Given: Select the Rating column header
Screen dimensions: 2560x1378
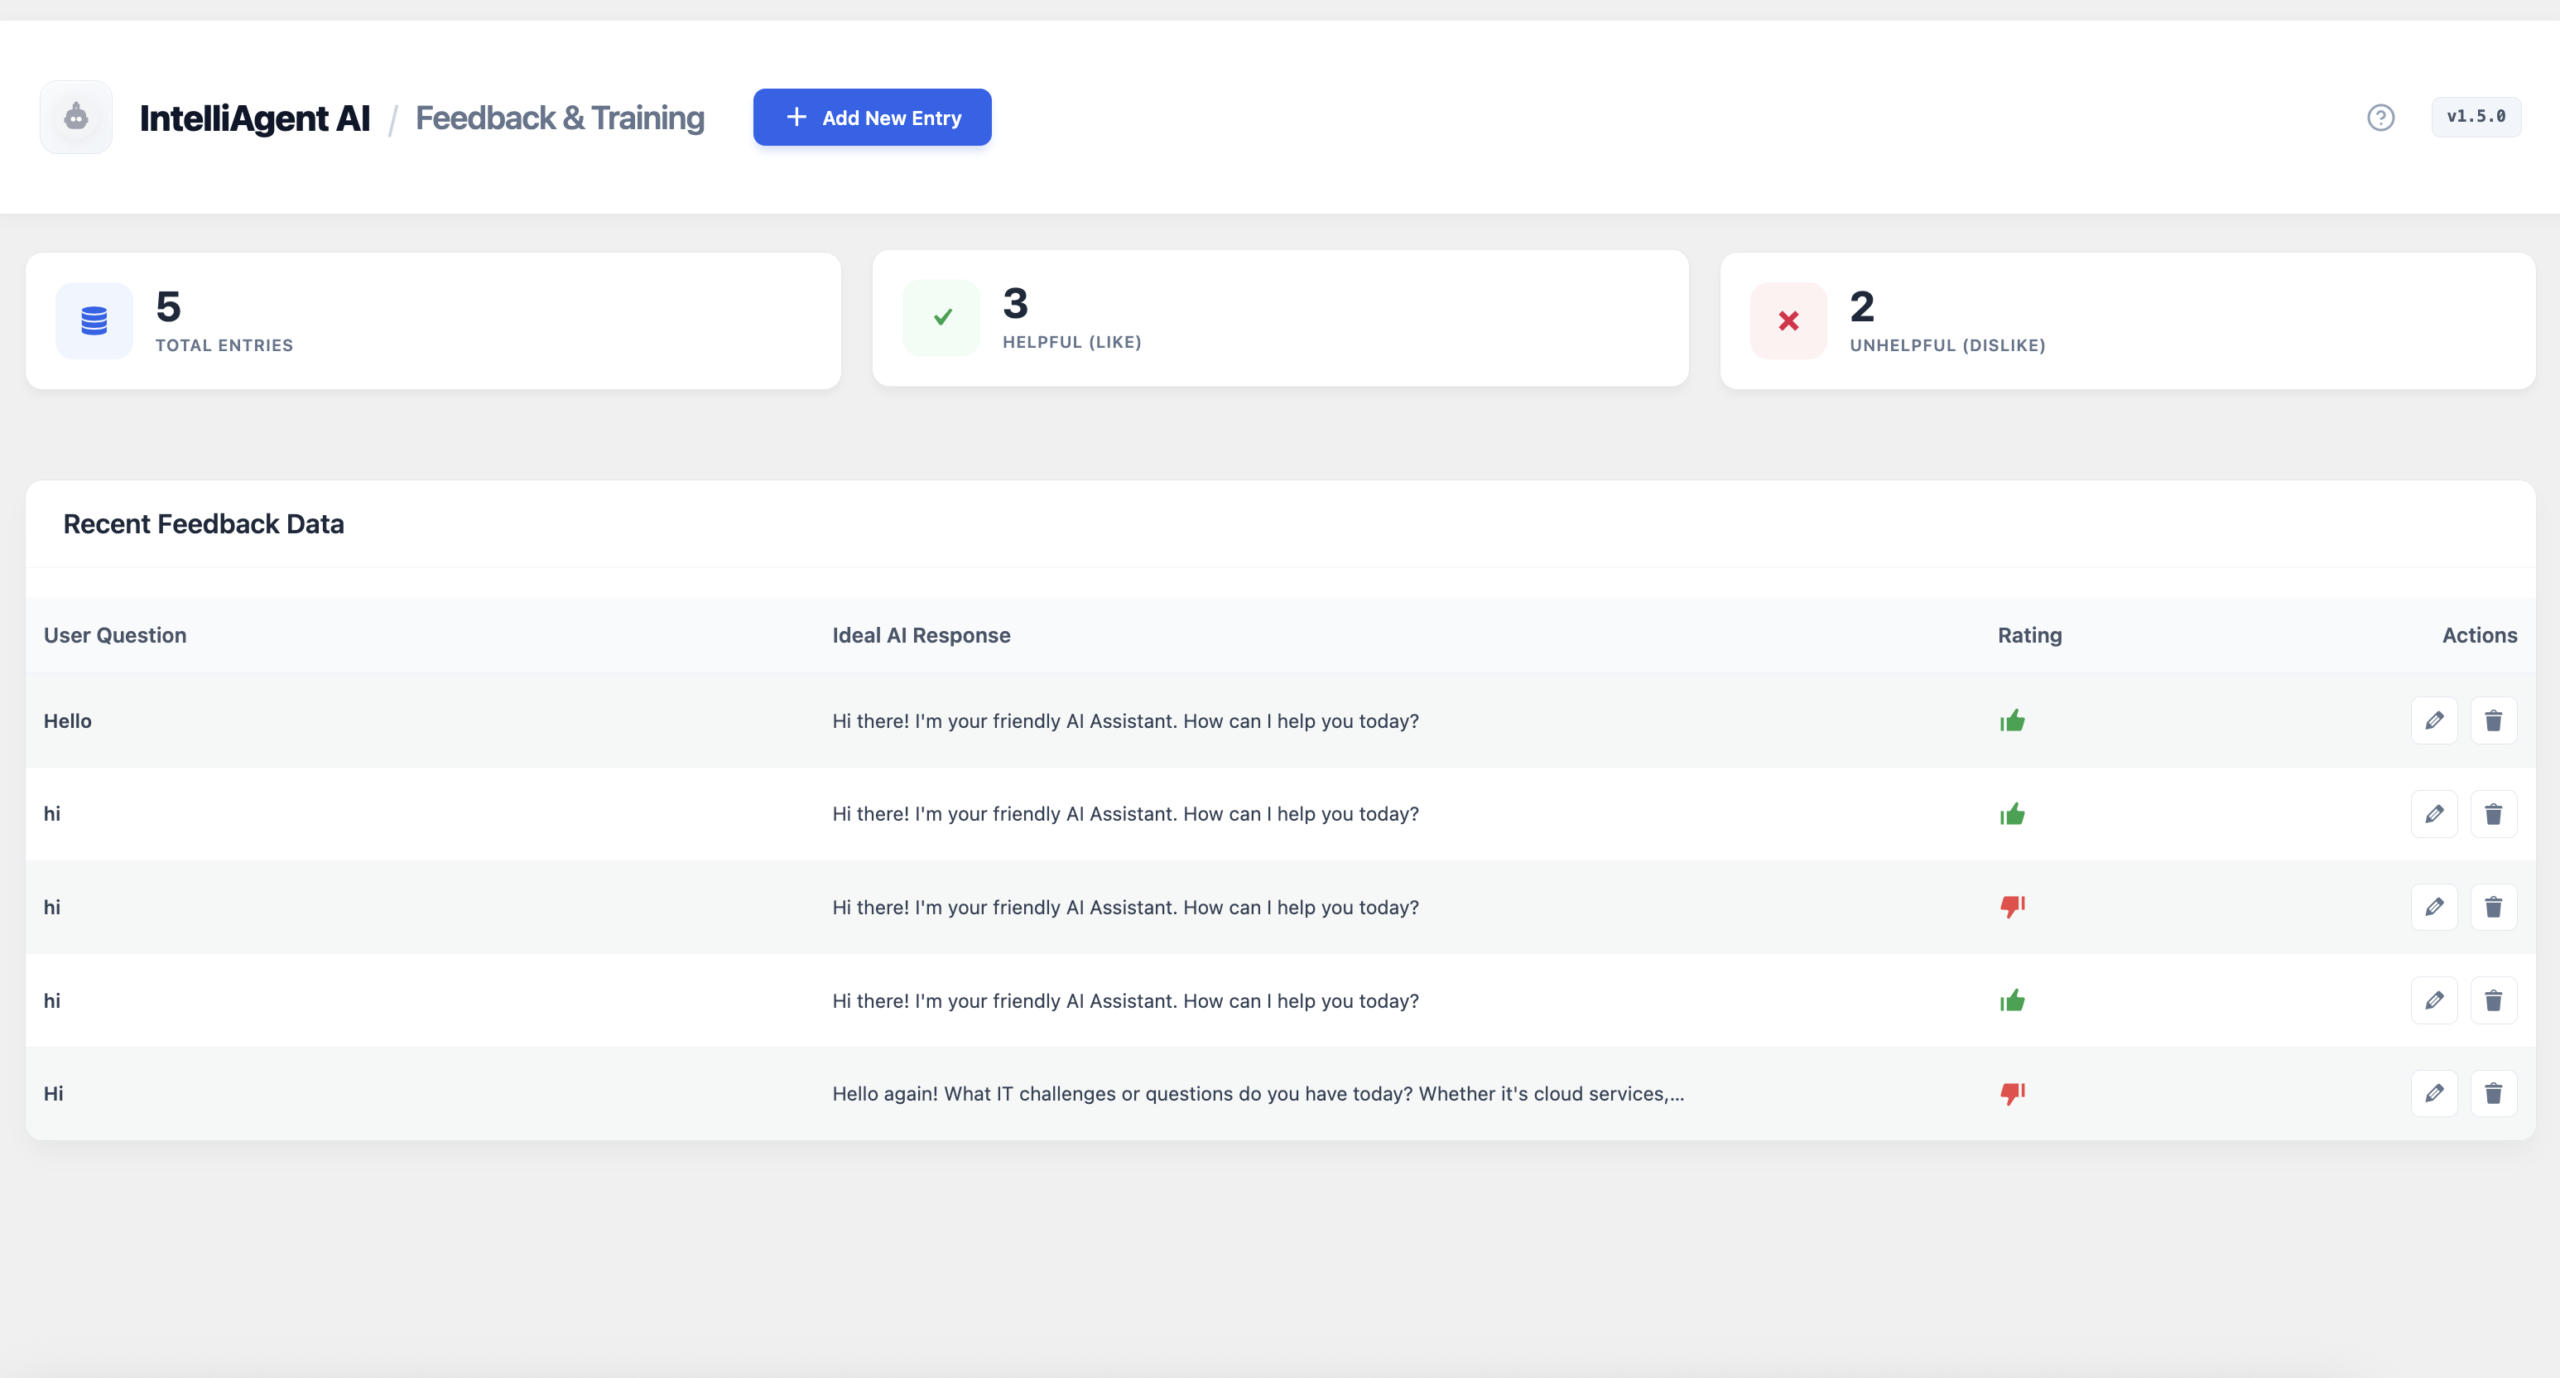Looking at the screenshot, I should click(2029, 635).
